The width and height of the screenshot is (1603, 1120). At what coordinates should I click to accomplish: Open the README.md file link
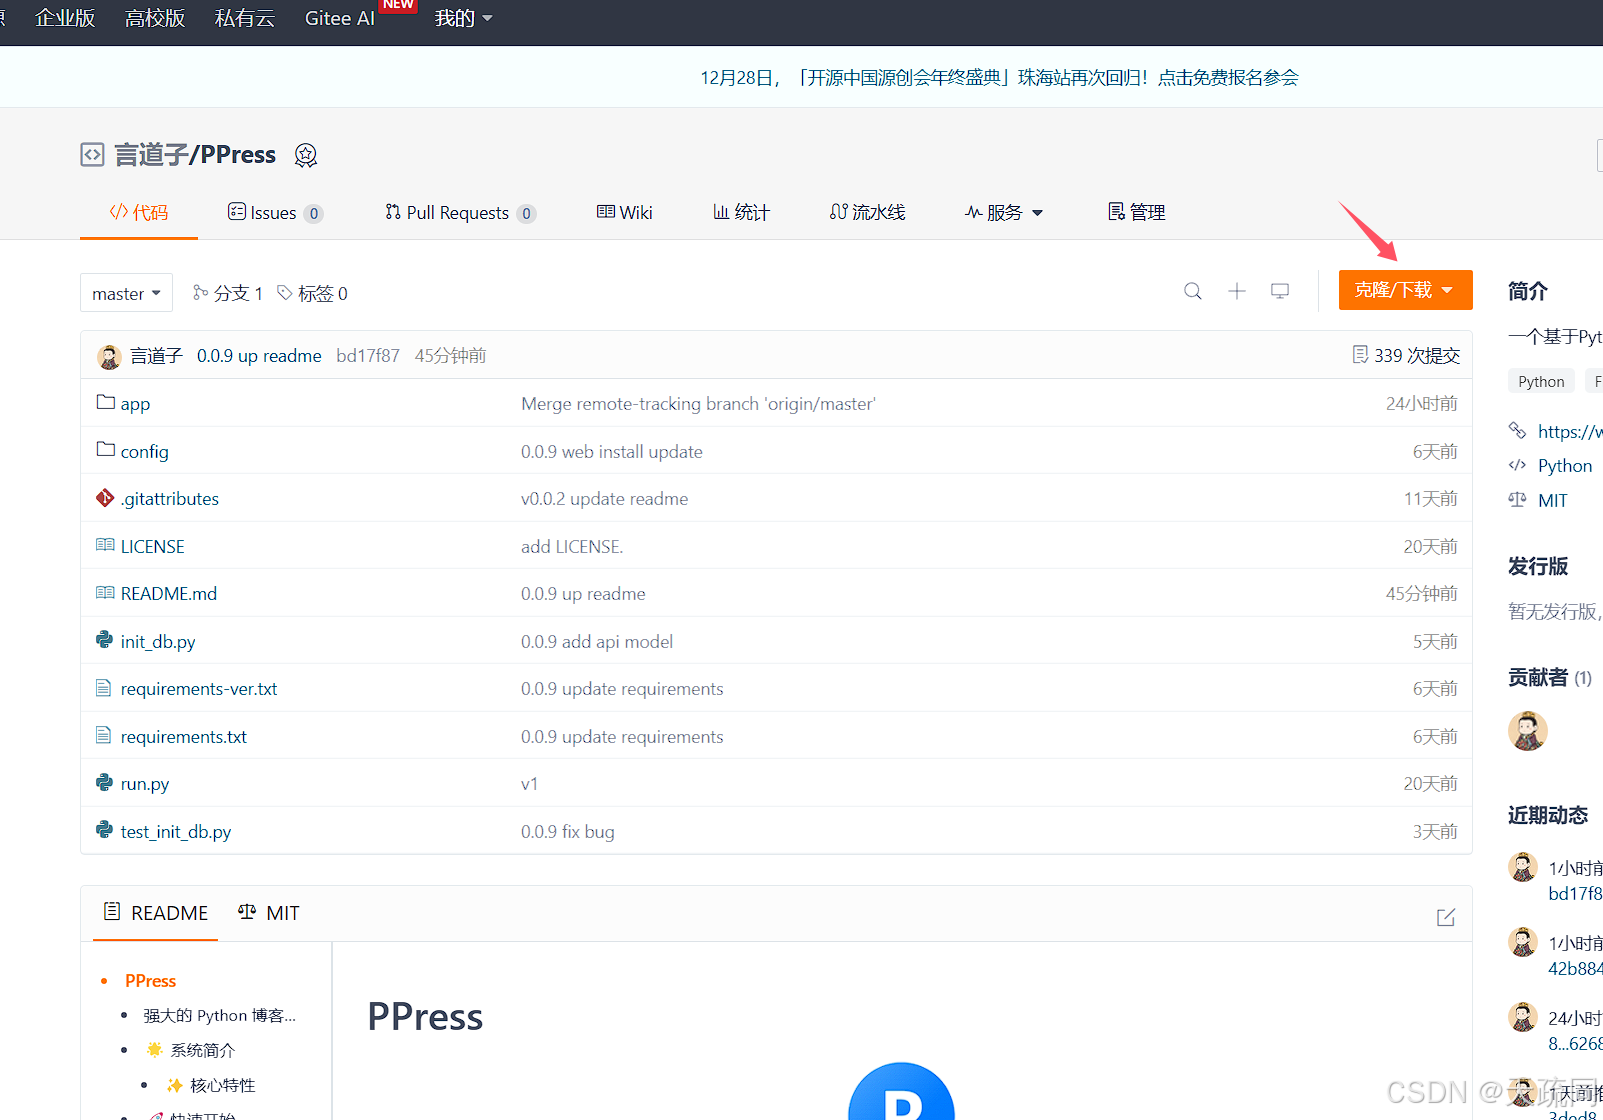(168, 593)
